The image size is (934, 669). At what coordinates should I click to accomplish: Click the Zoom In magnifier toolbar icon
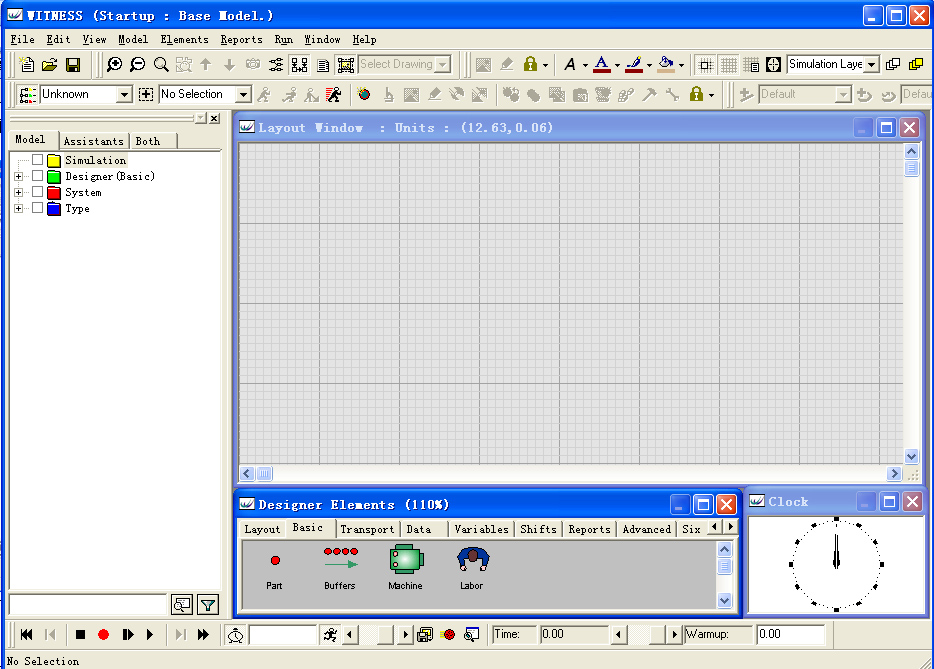click(115, 65)
